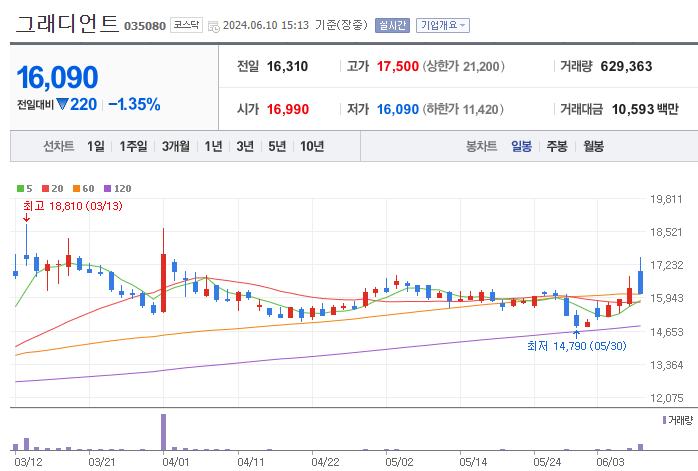Switch to 월봉 monthly candle chart
Viewport: 698px width, 471px height.
(593, 146)
